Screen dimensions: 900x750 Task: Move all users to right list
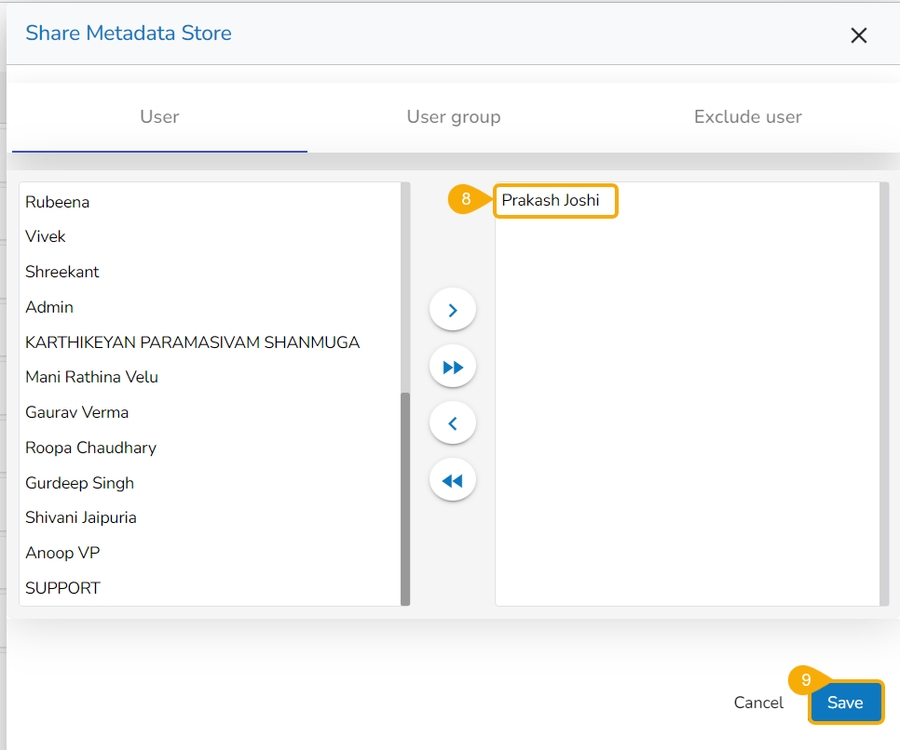tap(452, 367)
